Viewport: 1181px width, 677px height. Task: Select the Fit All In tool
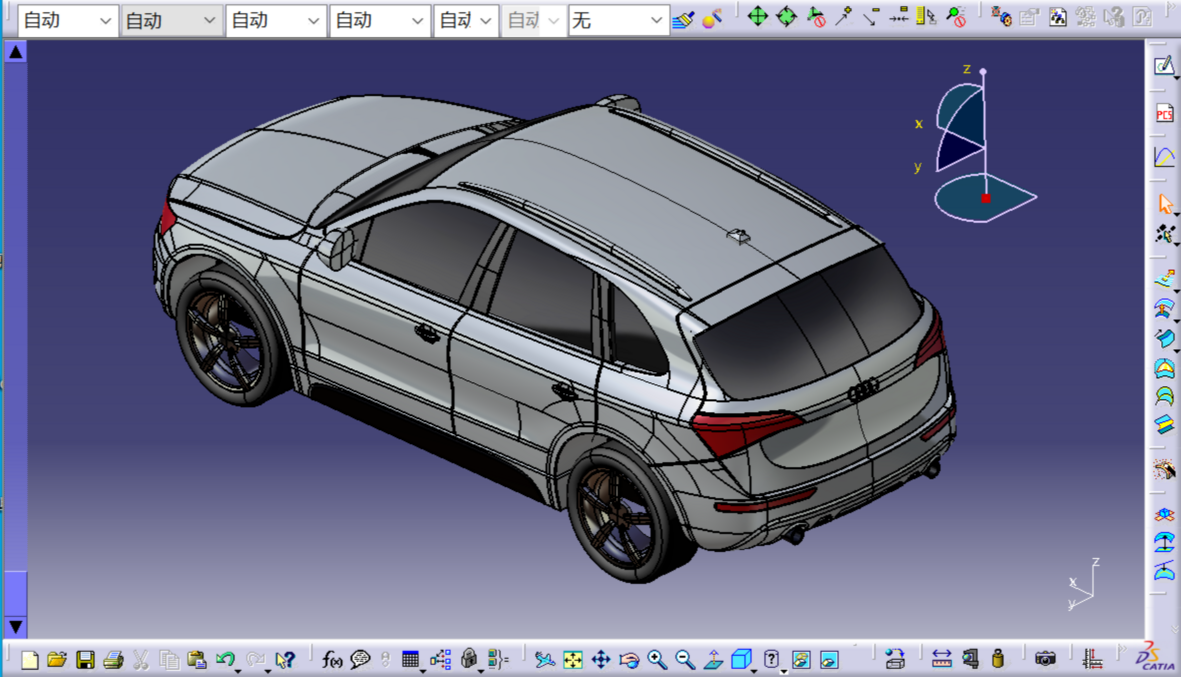tap(573, 659)
